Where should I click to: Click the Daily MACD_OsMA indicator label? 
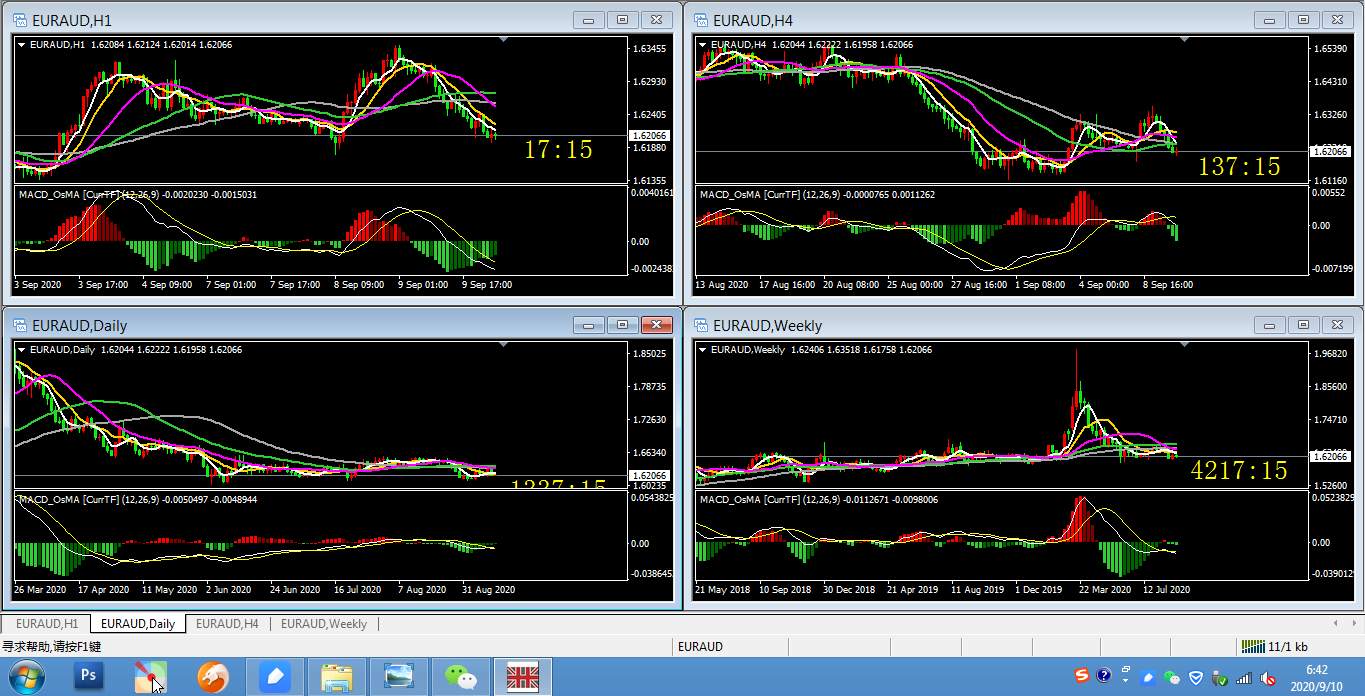point(138,499)
